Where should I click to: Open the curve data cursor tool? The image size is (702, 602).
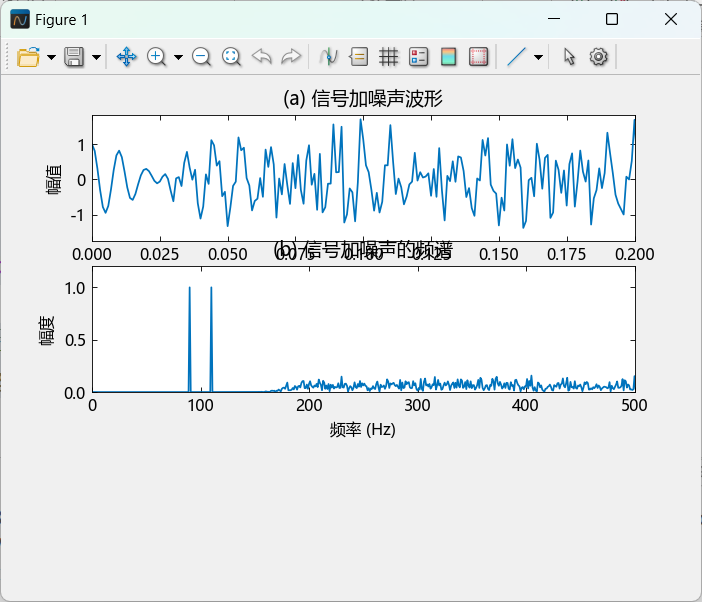(329, 57)
